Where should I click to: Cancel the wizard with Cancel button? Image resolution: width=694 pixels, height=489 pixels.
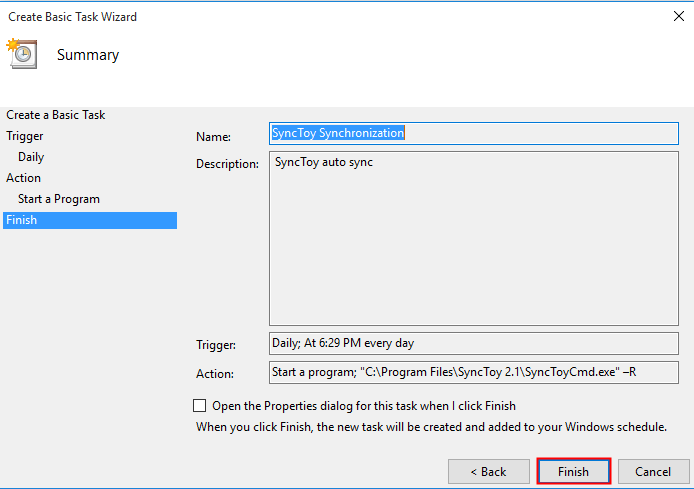652,471
